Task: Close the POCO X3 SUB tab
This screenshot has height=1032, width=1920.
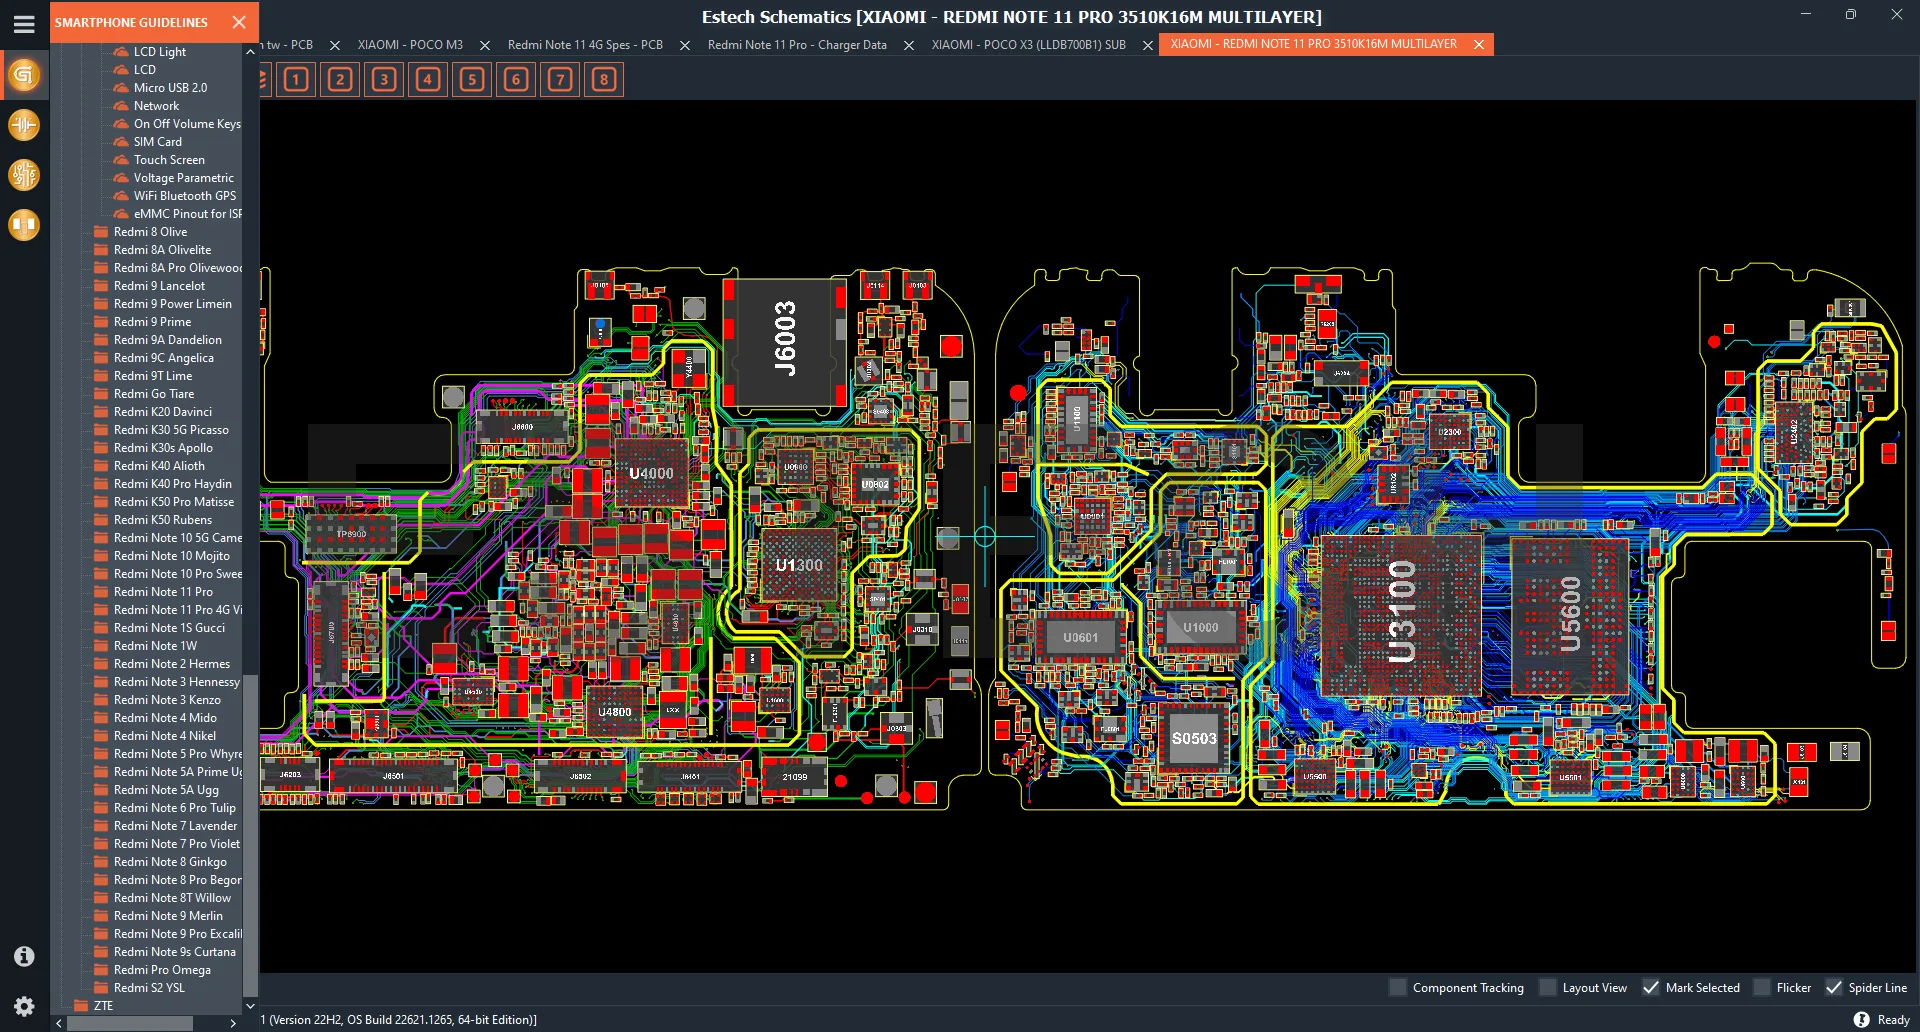Action: (x=1148, y=45)
